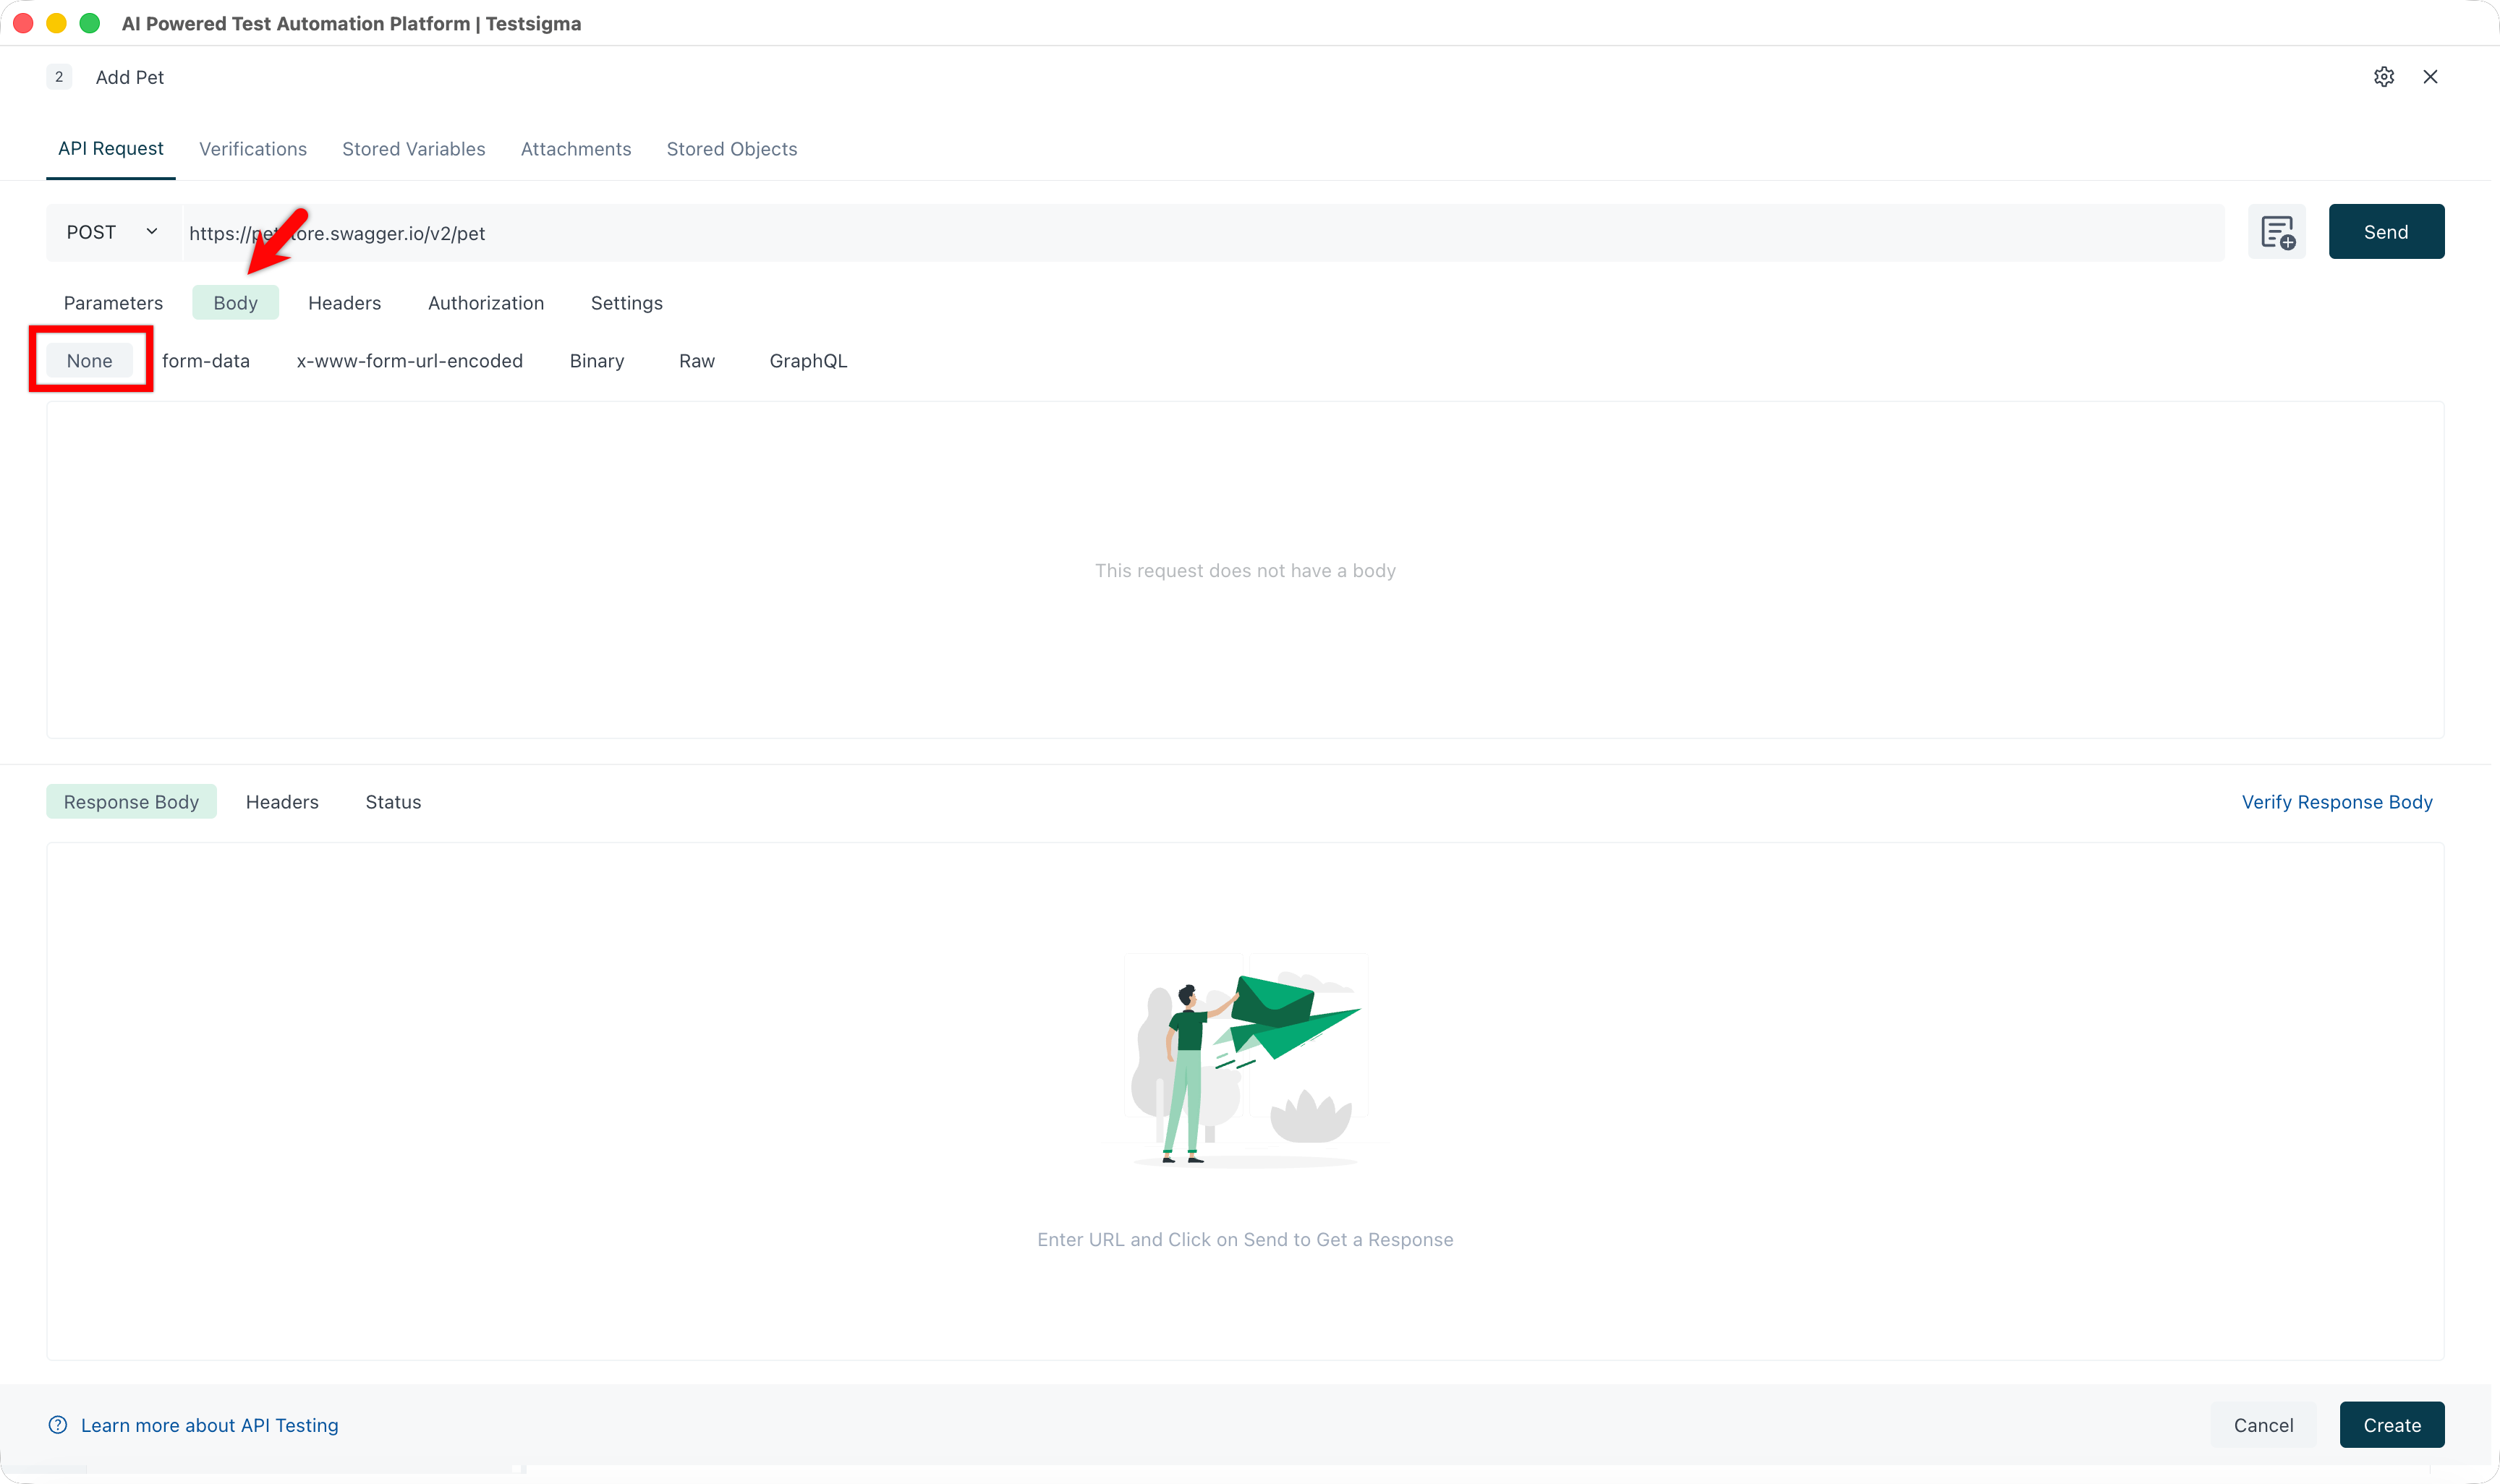Screen dimensions: 2500x1484
Task: Show the response Status tab
Action: point(393,802)
